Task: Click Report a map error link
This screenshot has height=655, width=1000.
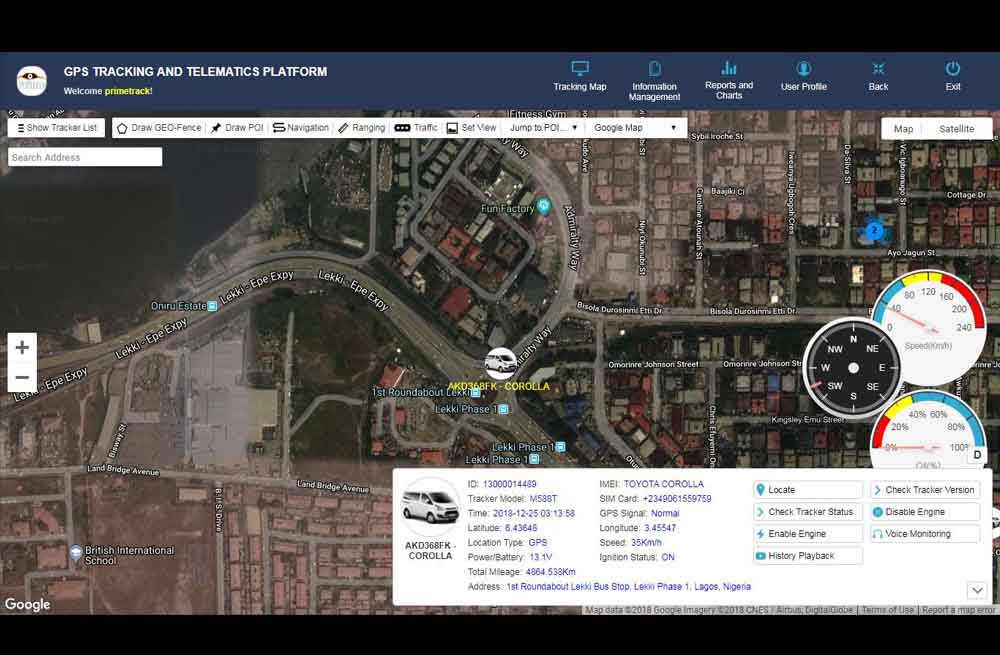Action: [x=959, y=610]
